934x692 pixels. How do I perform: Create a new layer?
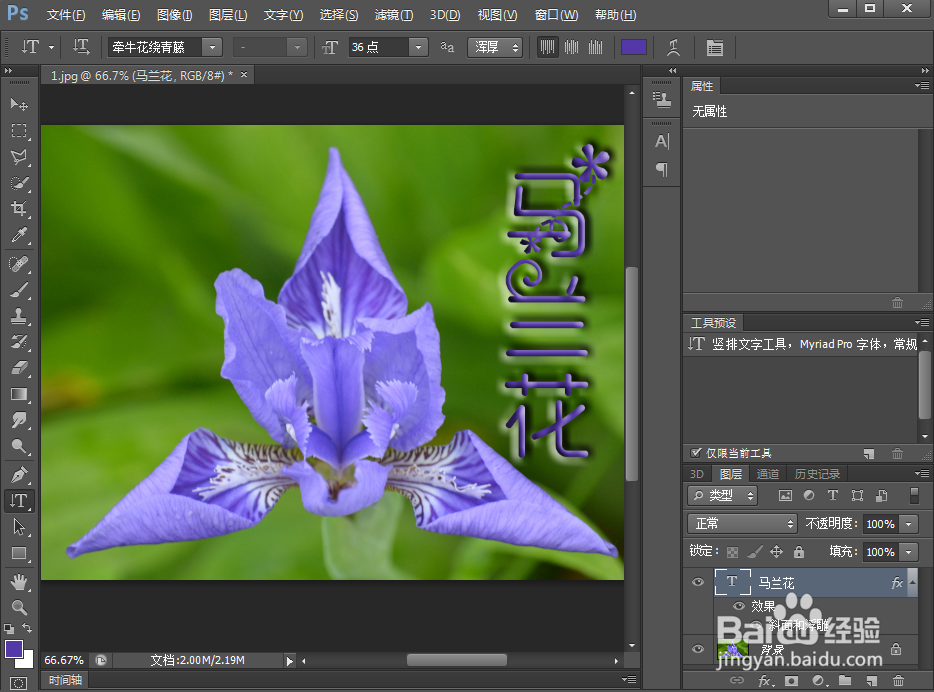coord(871,680)
